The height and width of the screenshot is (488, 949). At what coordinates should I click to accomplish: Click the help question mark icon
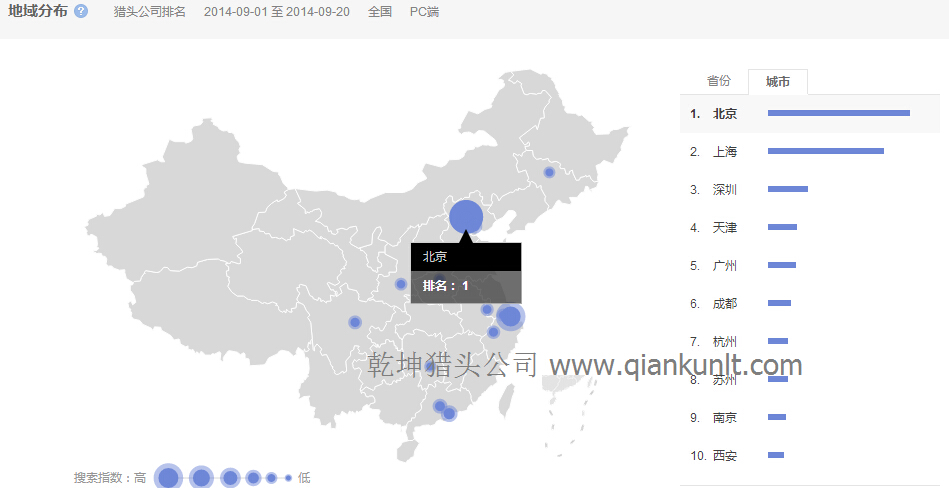pyautogui.click(x=81, y=12)
